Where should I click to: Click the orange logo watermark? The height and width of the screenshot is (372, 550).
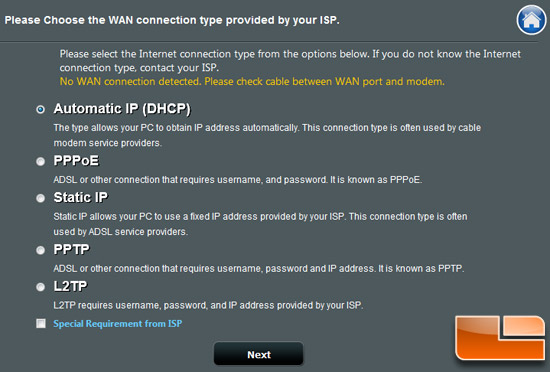pyautogui.click(x=500, y=337)
